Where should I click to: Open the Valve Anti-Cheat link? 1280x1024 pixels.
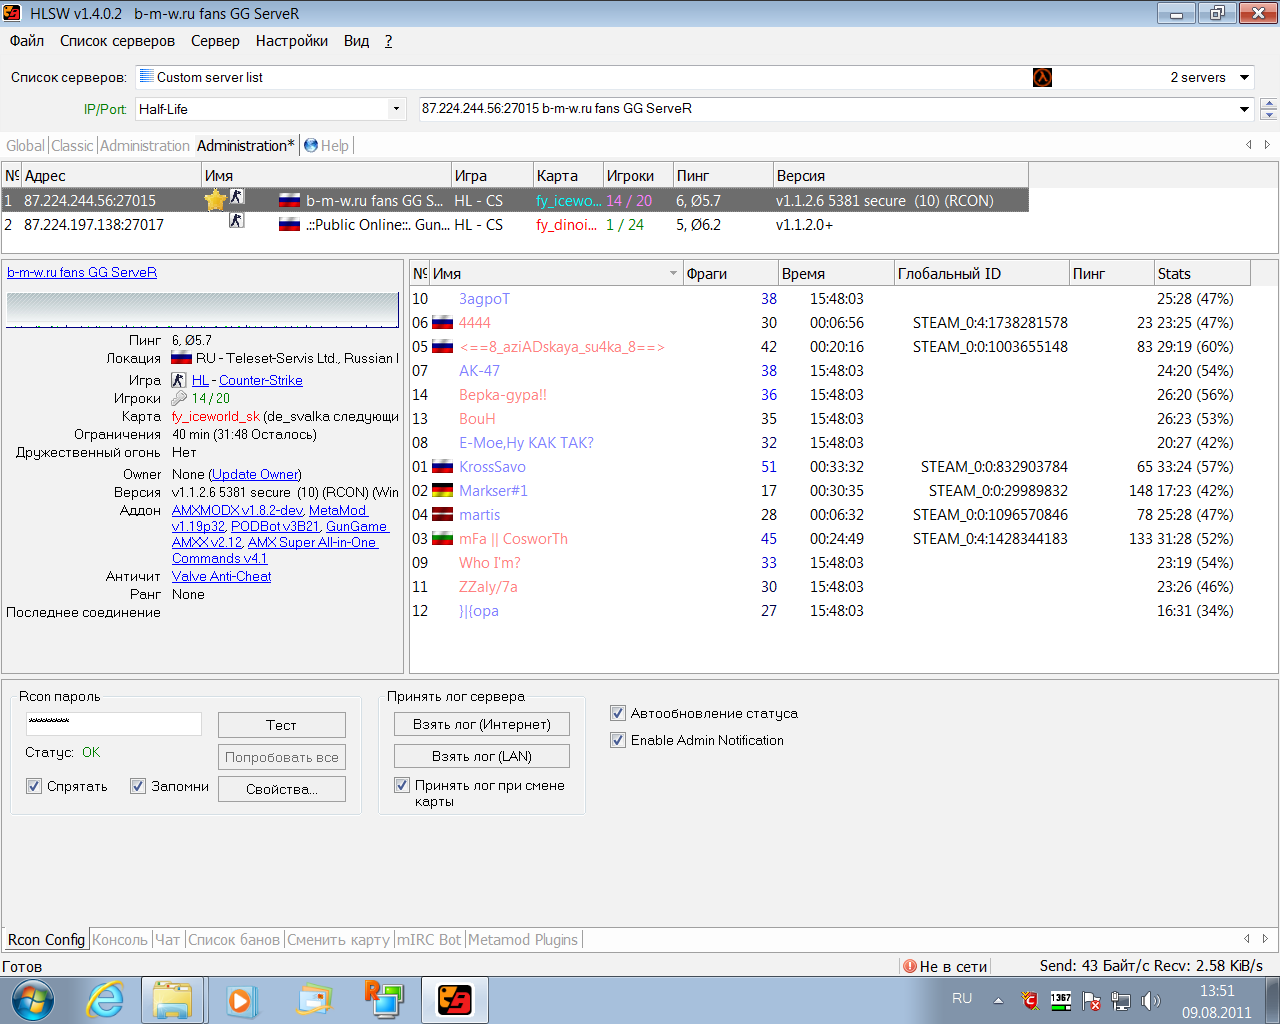[x=222, y=576]
